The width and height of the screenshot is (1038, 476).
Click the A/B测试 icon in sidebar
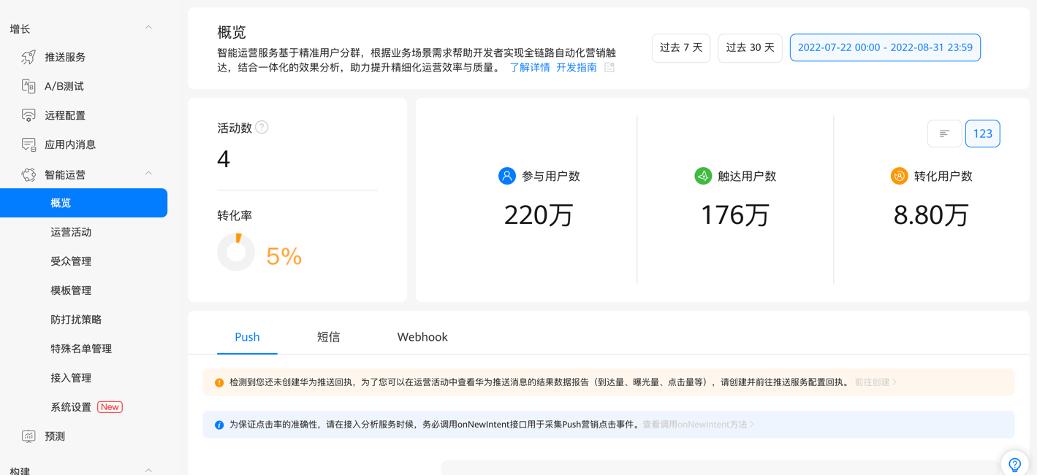(x=28, y=86)
